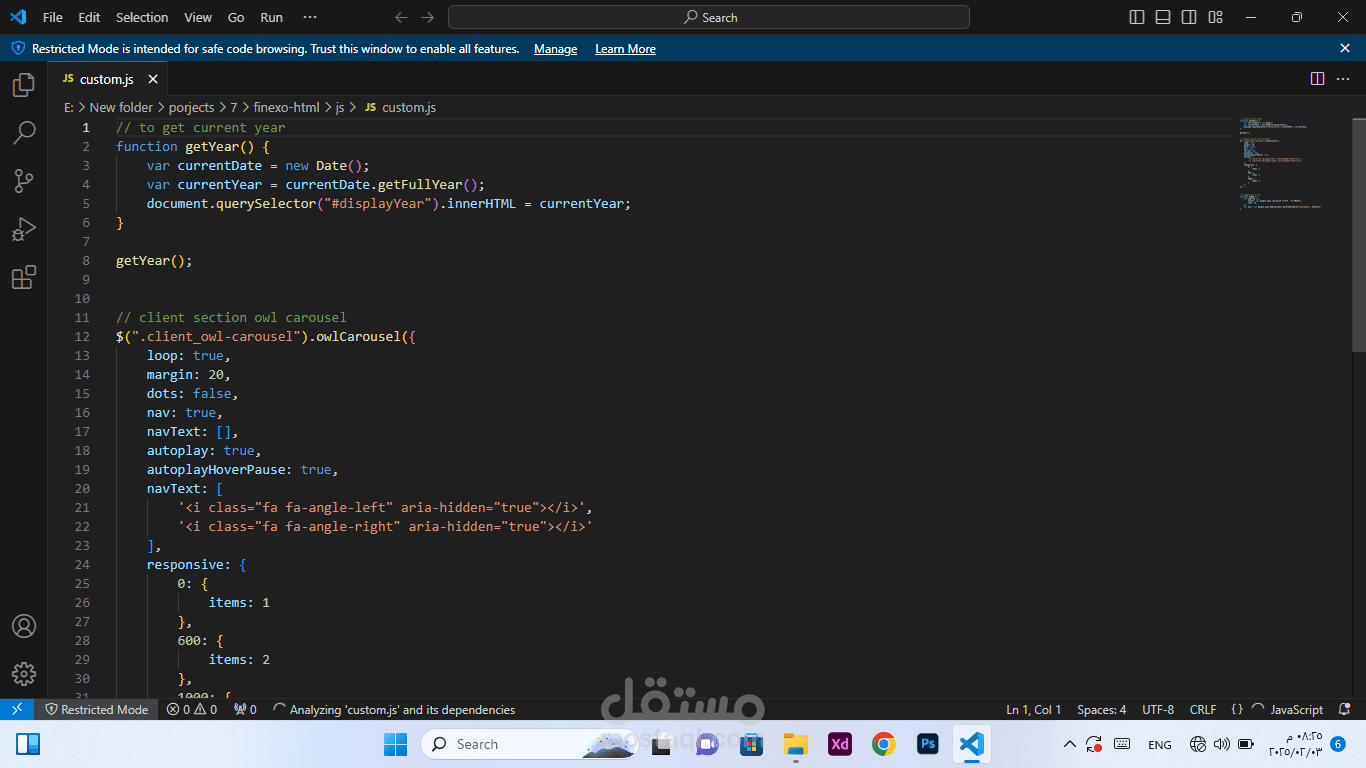This screenshot has height=768, width=1366.
Task: Expand the title bar overflow menu (...)
Action: point(310,17)
